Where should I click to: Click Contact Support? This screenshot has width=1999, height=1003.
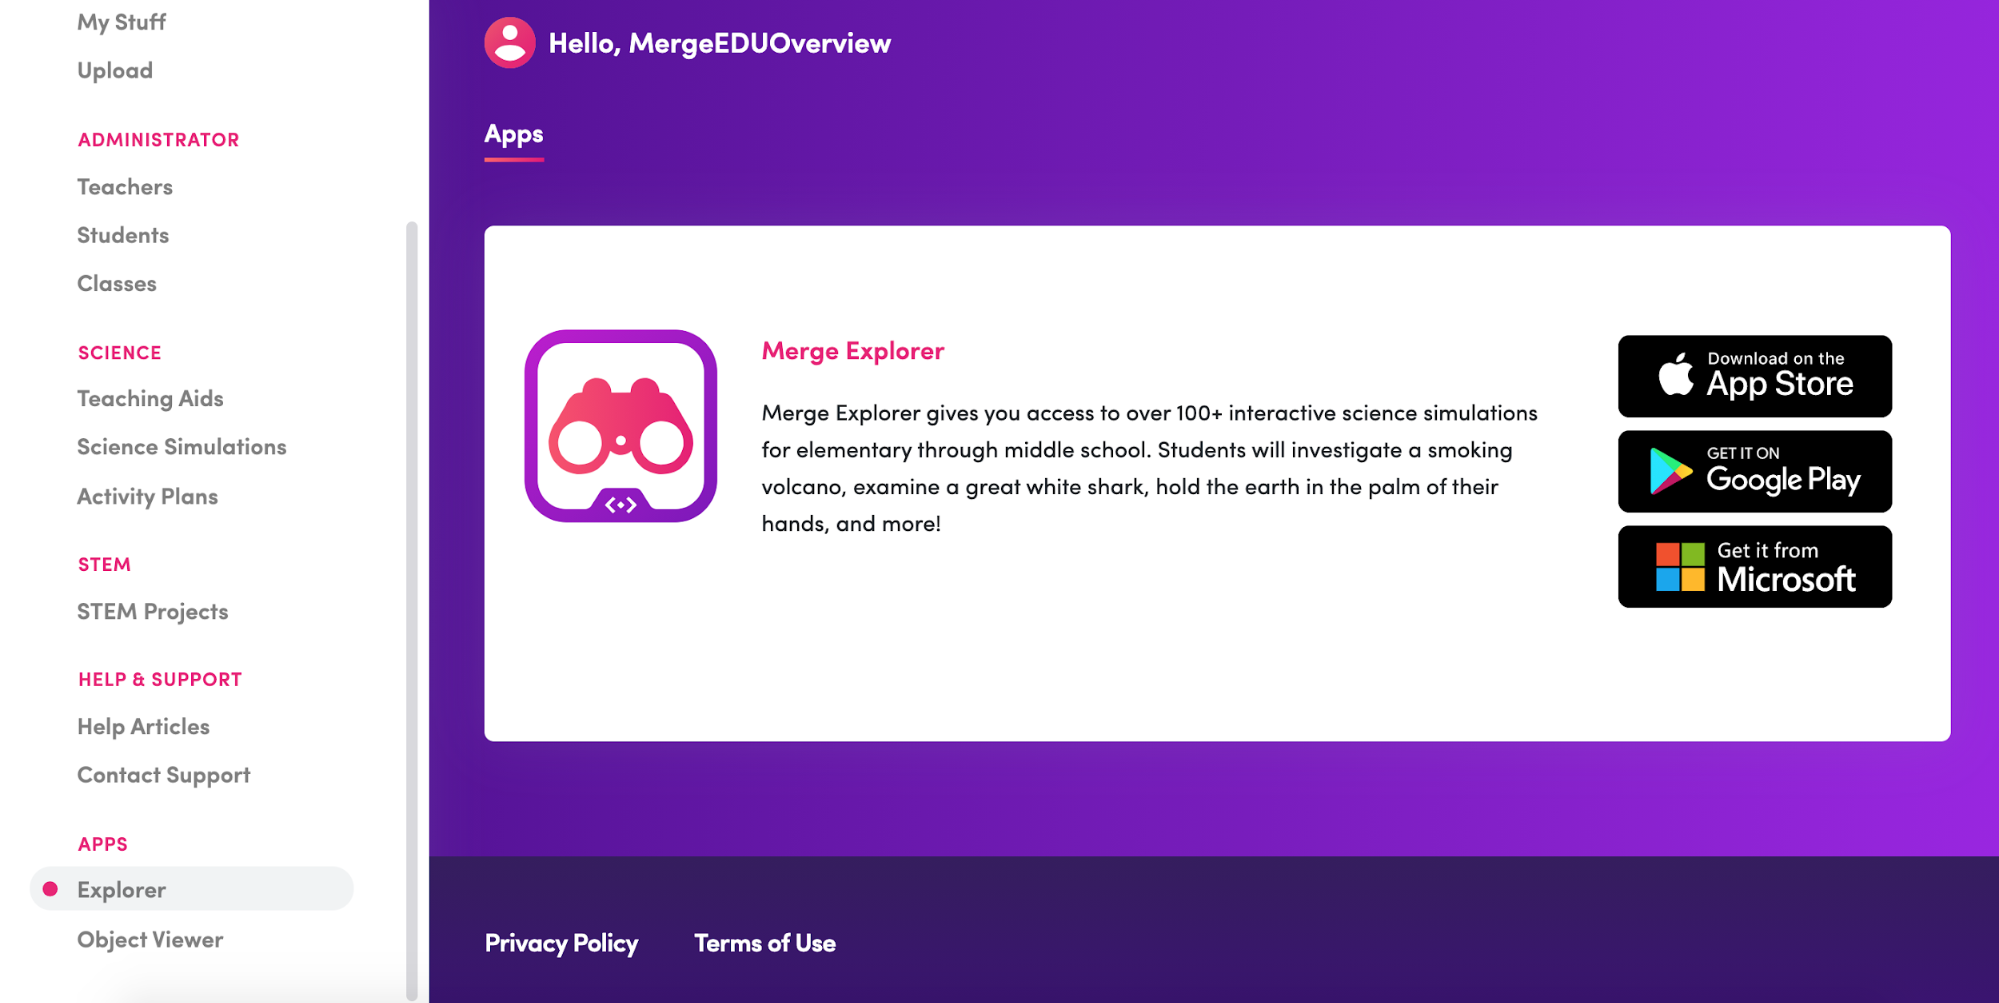pyautogui.click(x=163, y=775)
